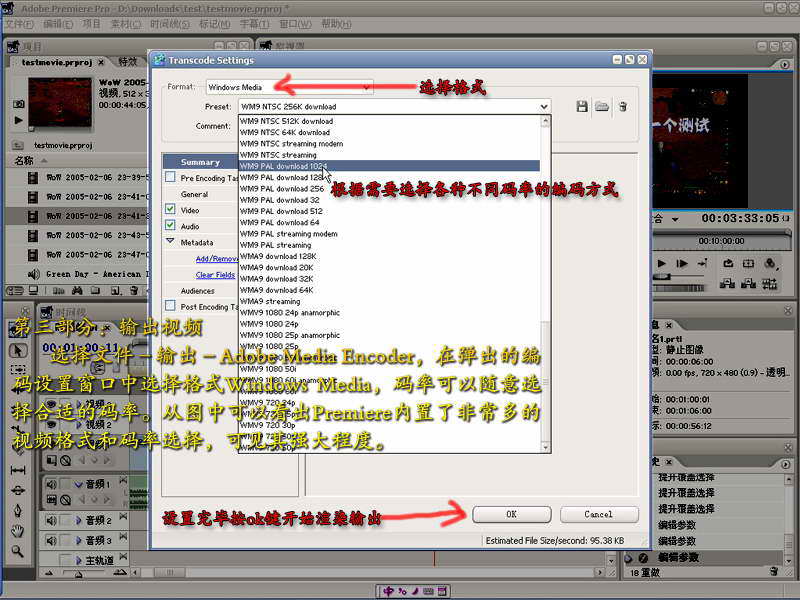
Task: Click the Output icon in monitor controls
Action: point(770,263)
